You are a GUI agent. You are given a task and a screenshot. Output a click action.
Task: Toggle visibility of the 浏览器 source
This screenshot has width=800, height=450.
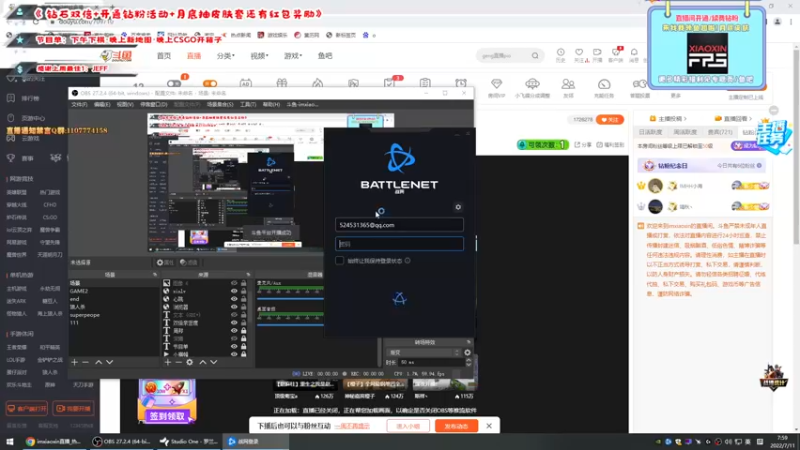pos(234,307)
